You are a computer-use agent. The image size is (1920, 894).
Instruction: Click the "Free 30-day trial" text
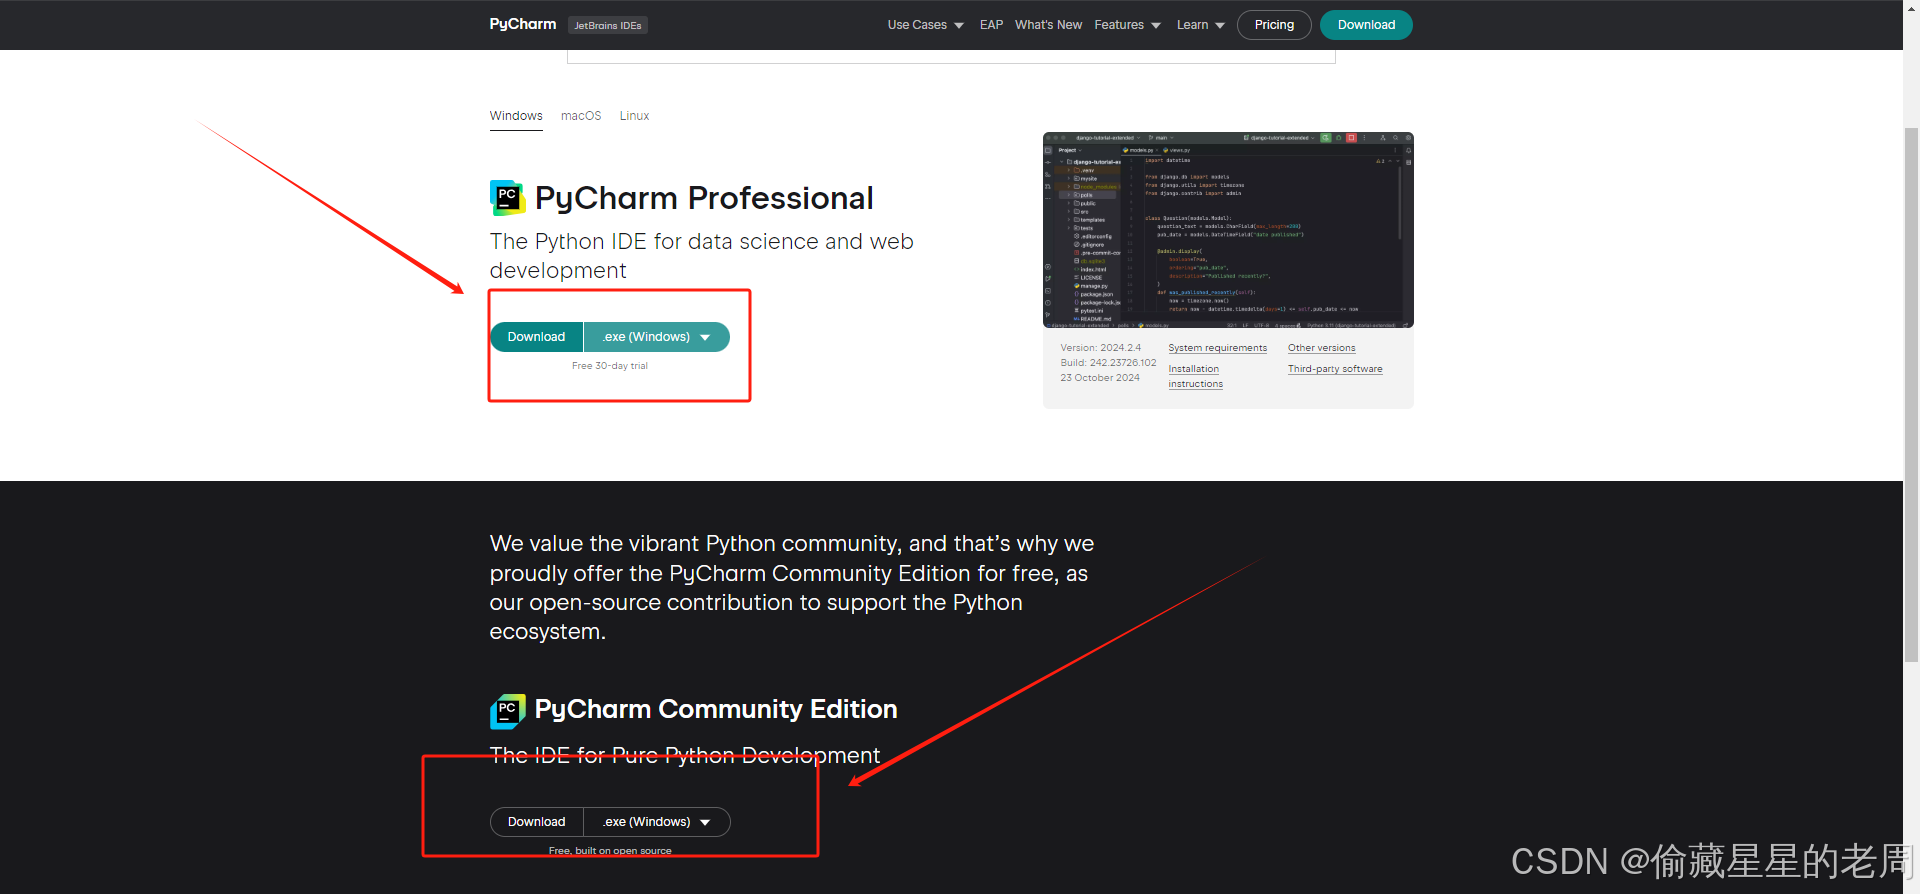(610, 366)
